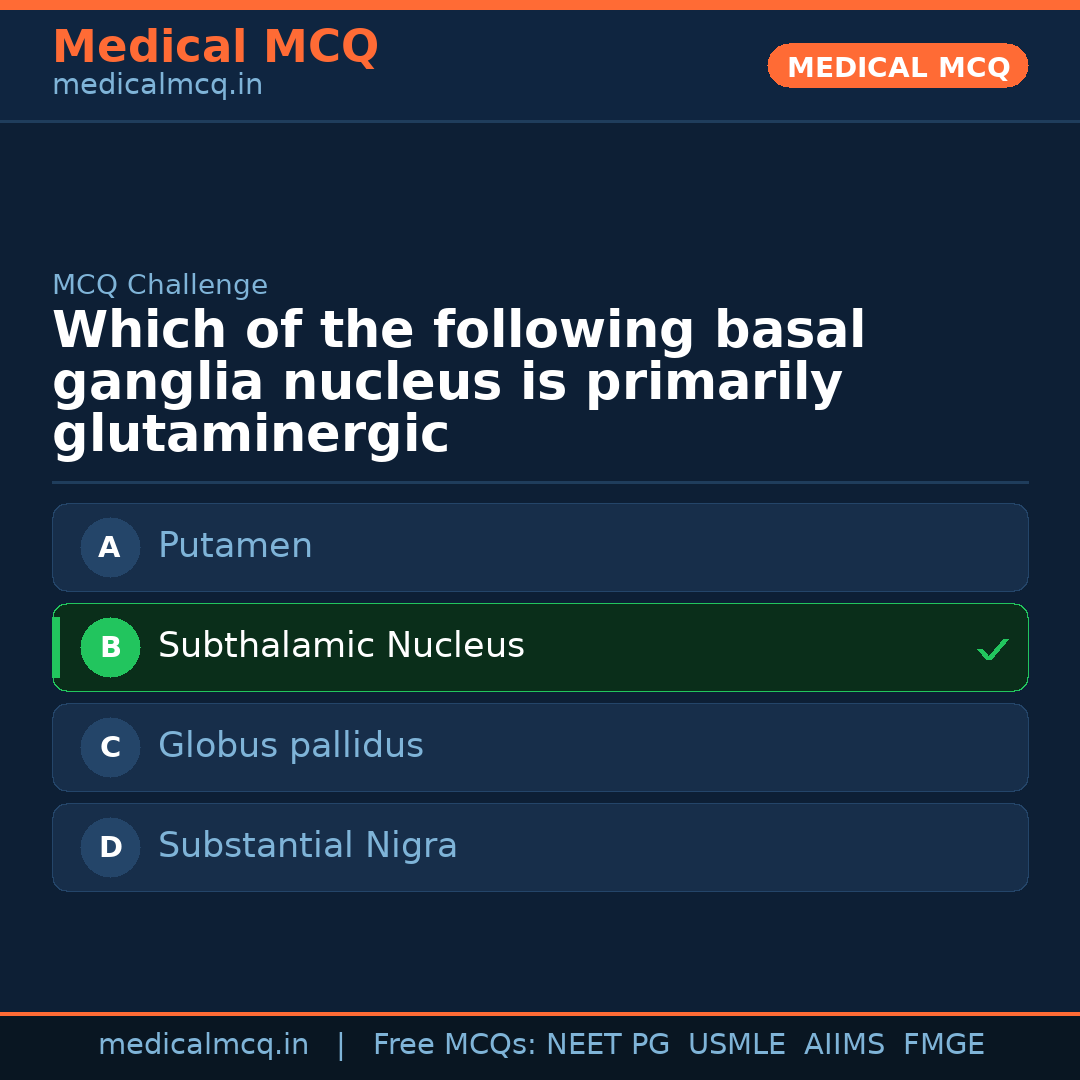The width and height of the screenshot is (1080, 1080).
Task: Click the green B badge icon
Action: [110, 647]
